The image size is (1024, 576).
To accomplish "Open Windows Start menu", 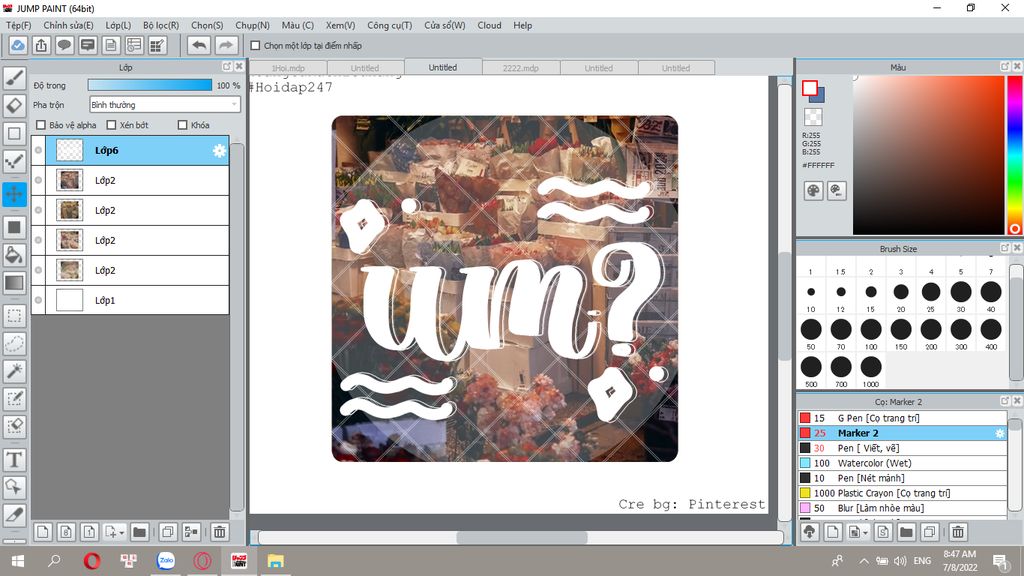I will [x=18, y=561].
